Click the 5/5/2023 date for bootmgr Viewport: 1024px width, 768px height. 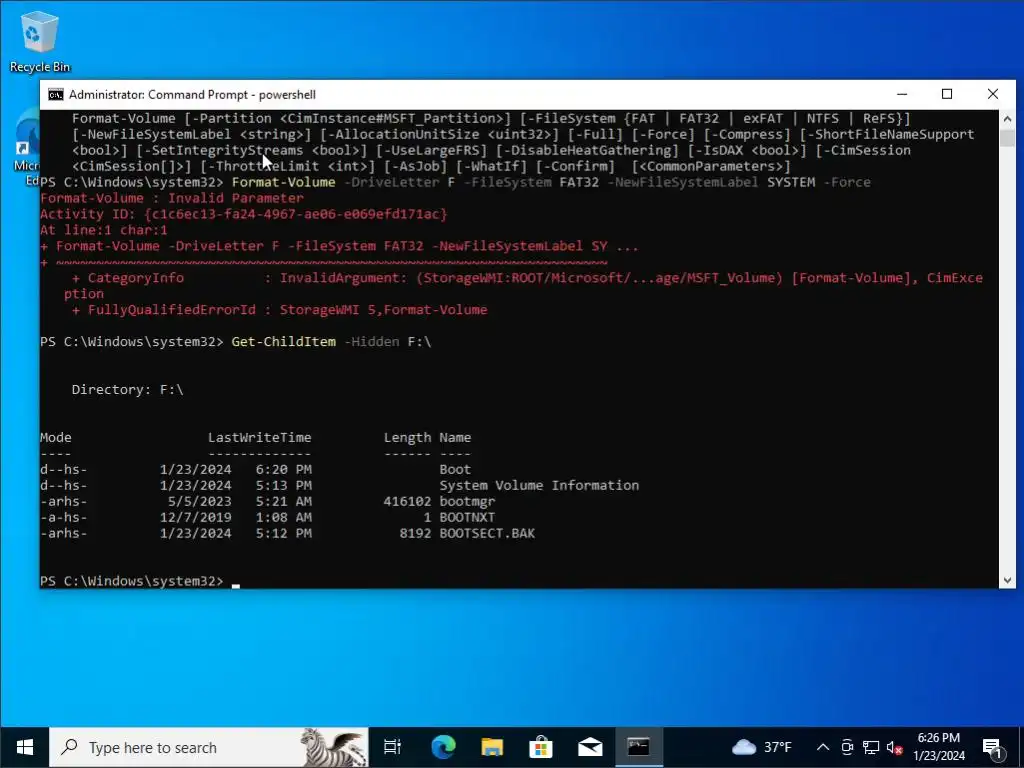coord(200,501)
